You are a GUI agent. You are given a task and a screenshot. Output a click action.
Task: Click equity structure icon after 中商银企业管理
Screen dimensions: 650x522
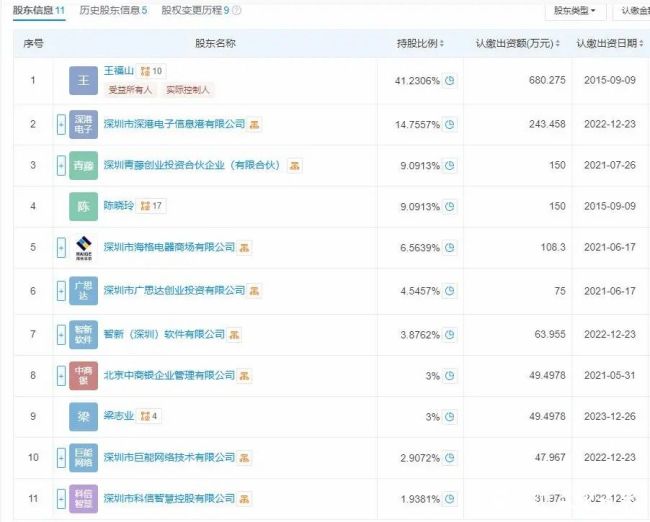click(244, 376)
